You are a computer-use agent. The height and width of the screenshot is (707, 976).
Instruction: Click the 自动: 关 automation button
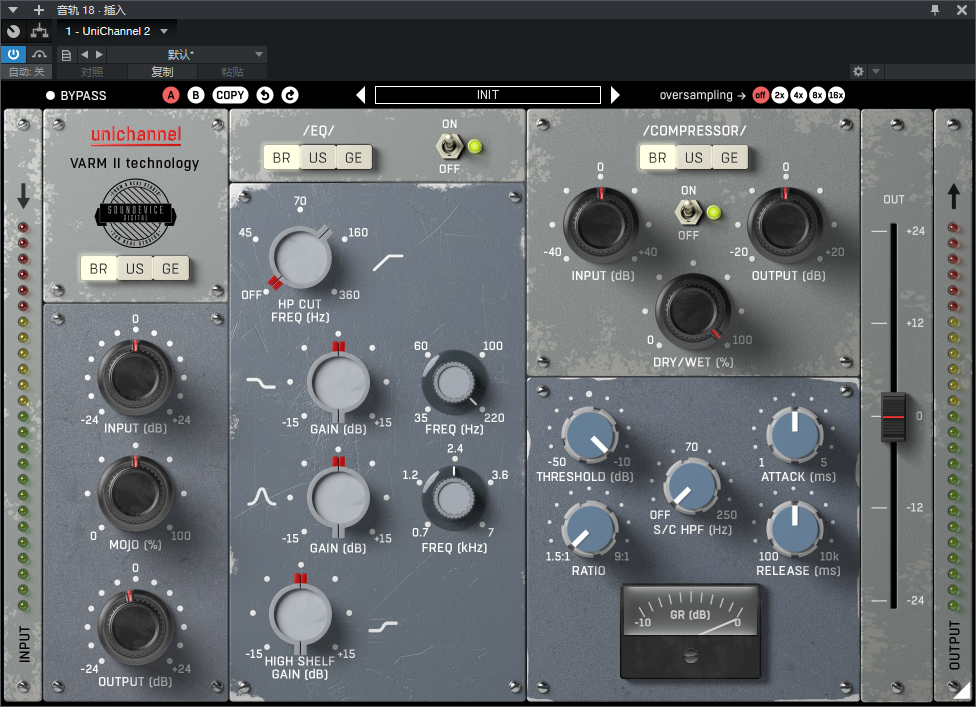(x=27, y=72)
